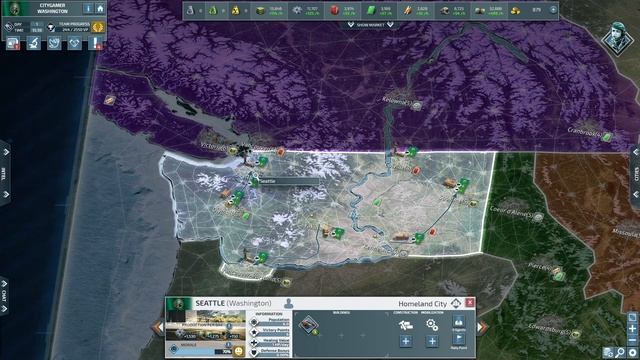
Task: Expand the Chat side panel
Action: pos(4,296)
